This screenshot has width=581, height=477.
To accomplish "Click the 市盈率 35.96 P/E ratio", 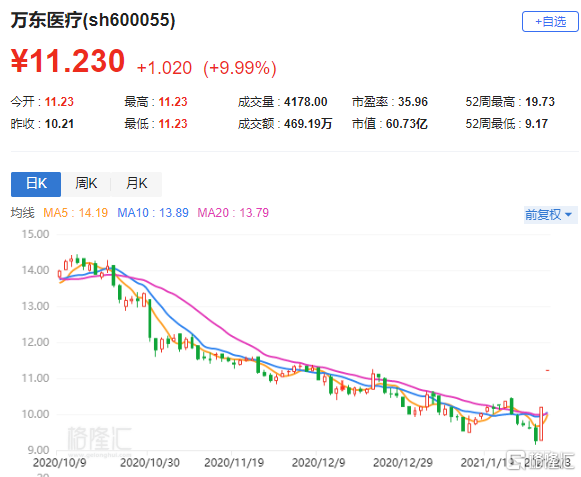I will point(390,102).
